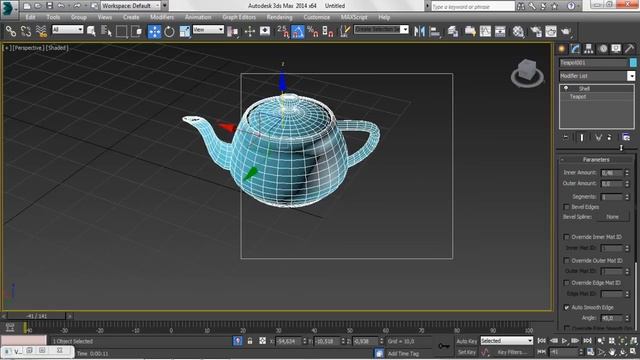The image size is (640, 360).
Task: Click the Render Production teapot icon
Action: click(x=566, y=31)
